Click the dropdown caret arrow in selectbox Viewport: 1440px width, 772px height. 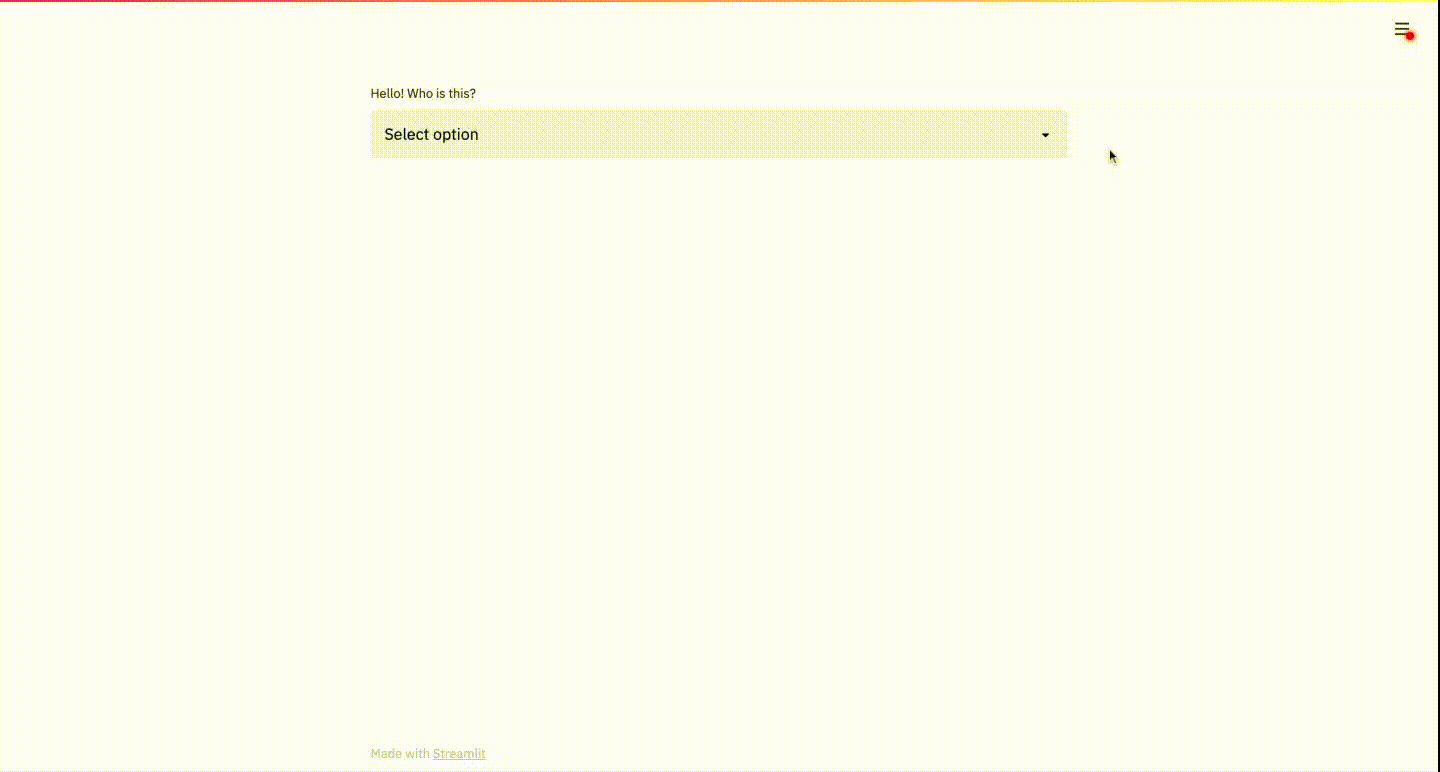pos(1045,135)
